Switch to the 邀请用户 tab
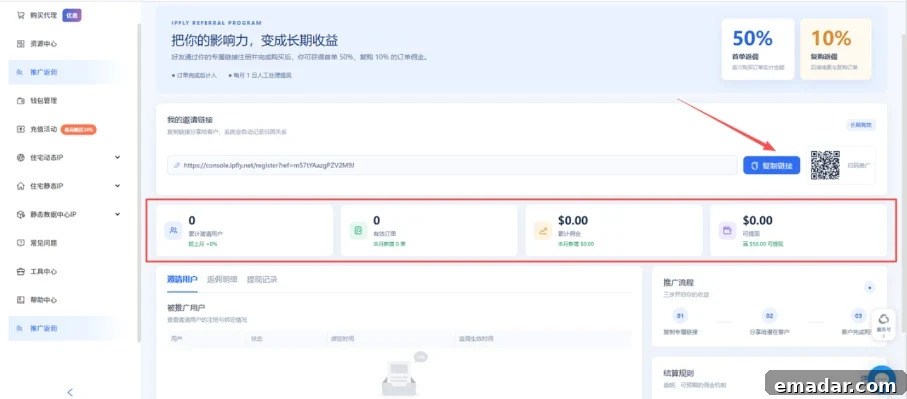The height and width of the screenshot is (399, 907). coord(182,279)
